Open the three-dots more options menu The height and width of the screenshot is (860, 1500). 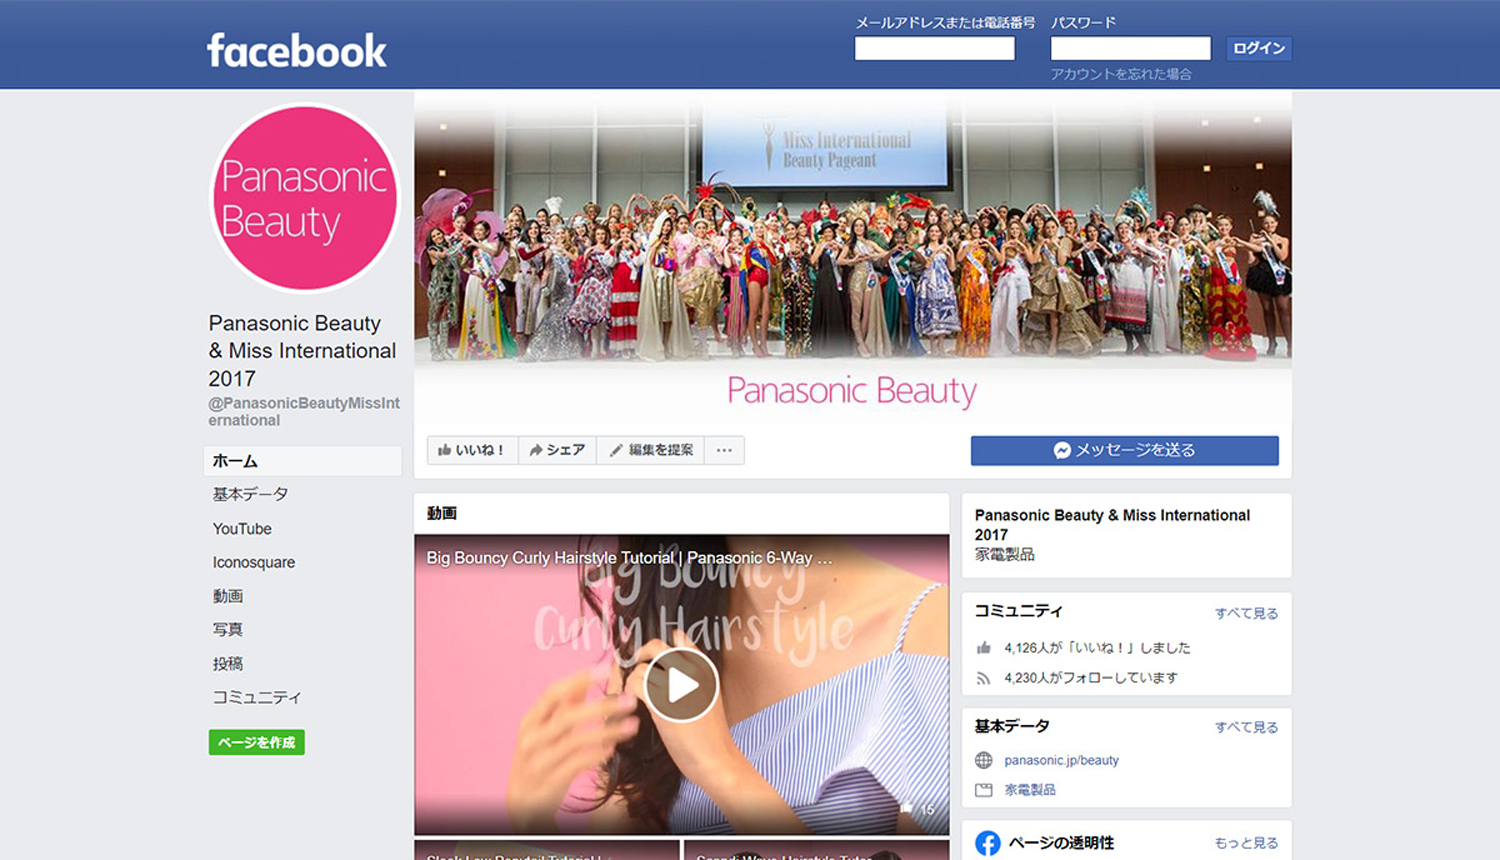(x=724, y=450)
